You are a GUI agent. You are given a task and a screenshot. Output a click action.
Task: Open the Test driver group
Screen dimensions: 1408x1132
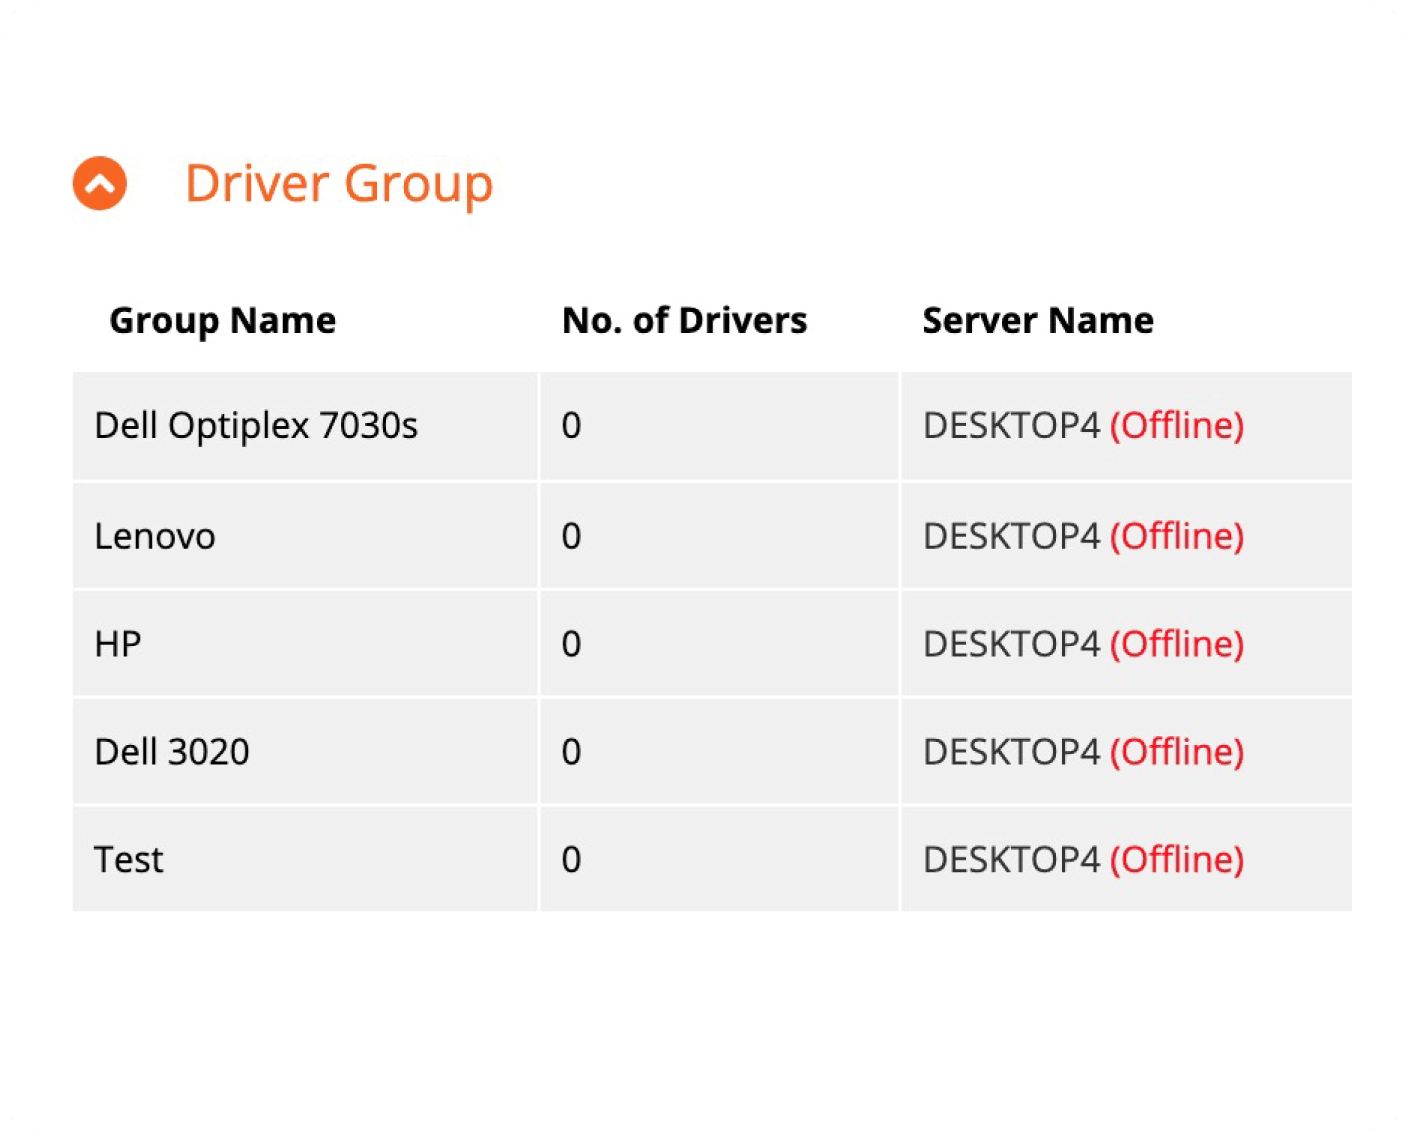point(129,860)
